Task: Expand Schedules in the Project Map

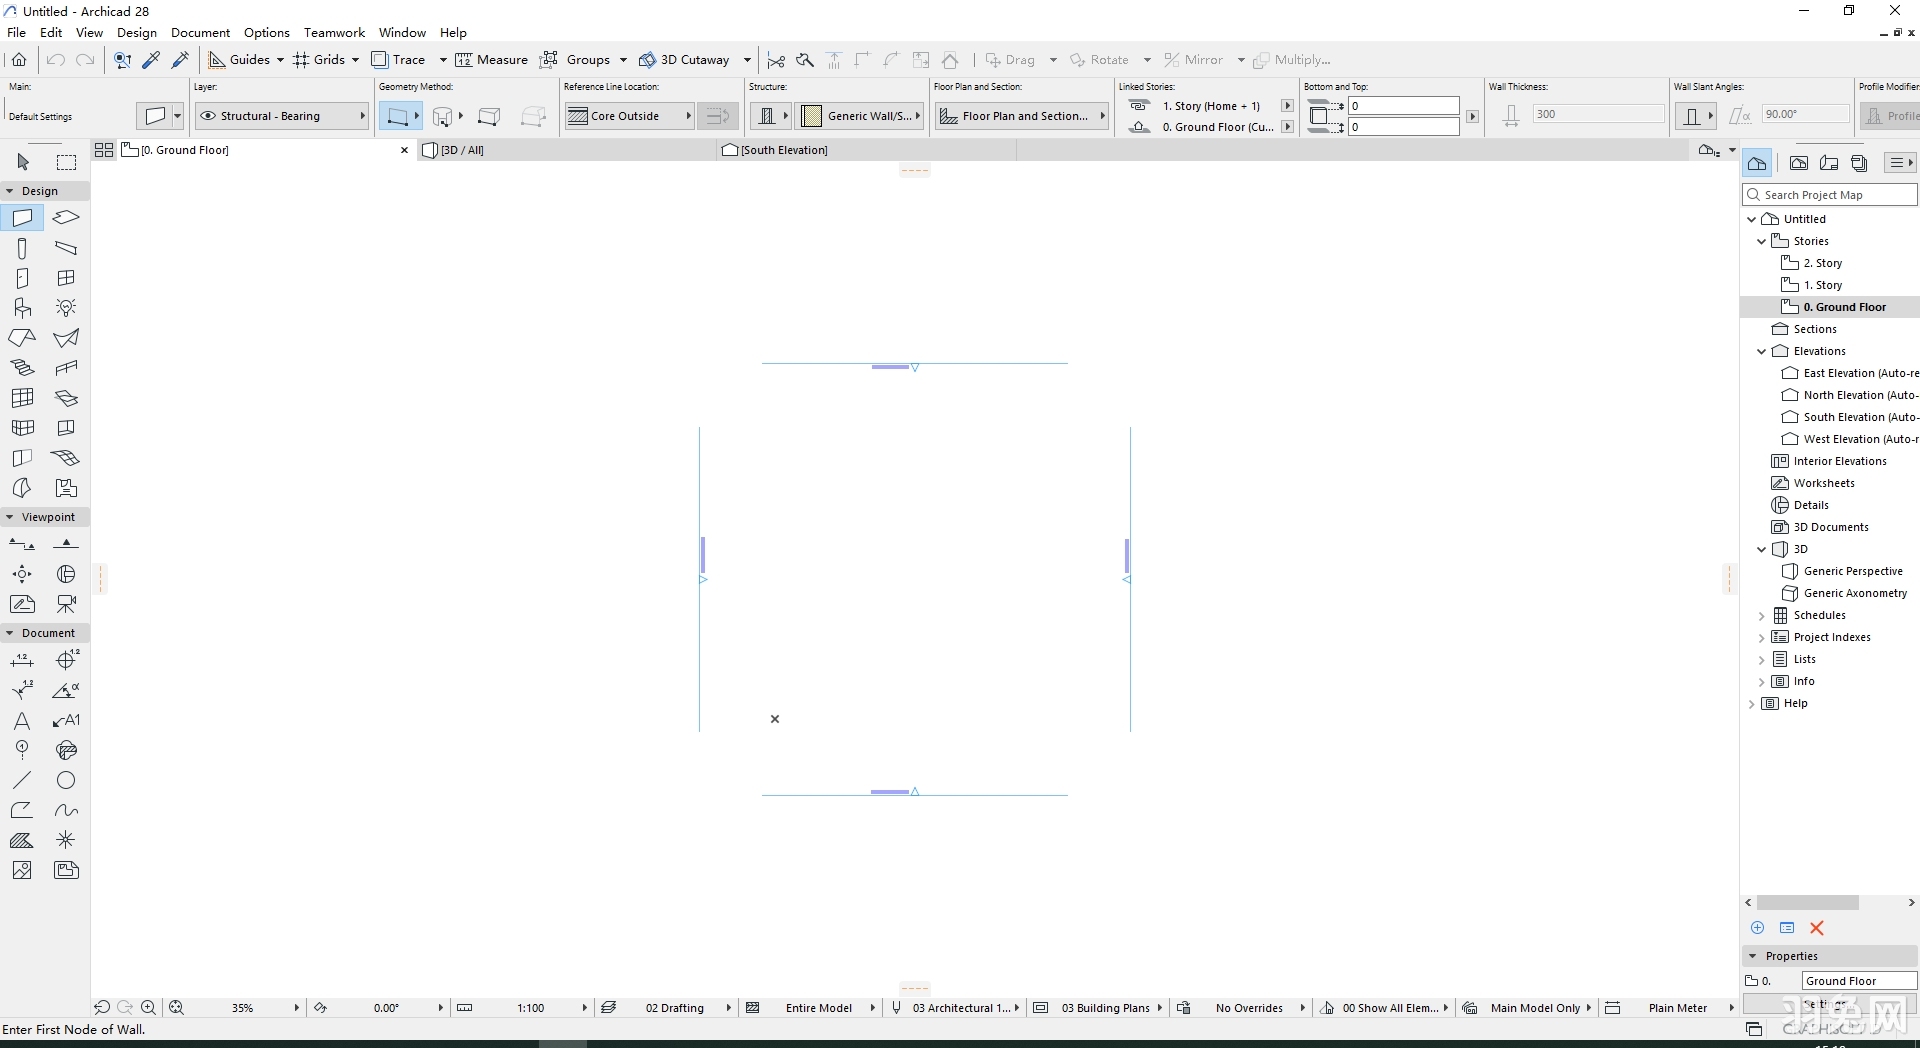Action: (1763, 615)
